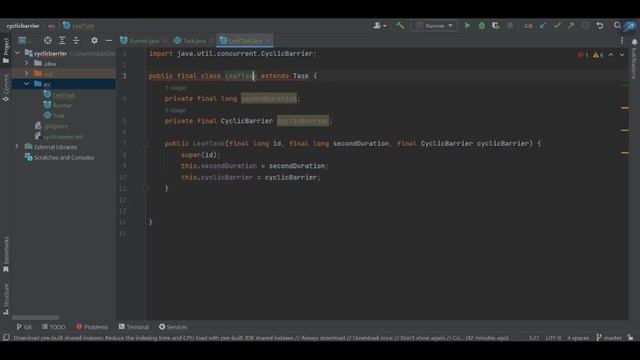Open the Problems tool window tab
The width and height of the screenshot is (640, 360).
point(92,327)
